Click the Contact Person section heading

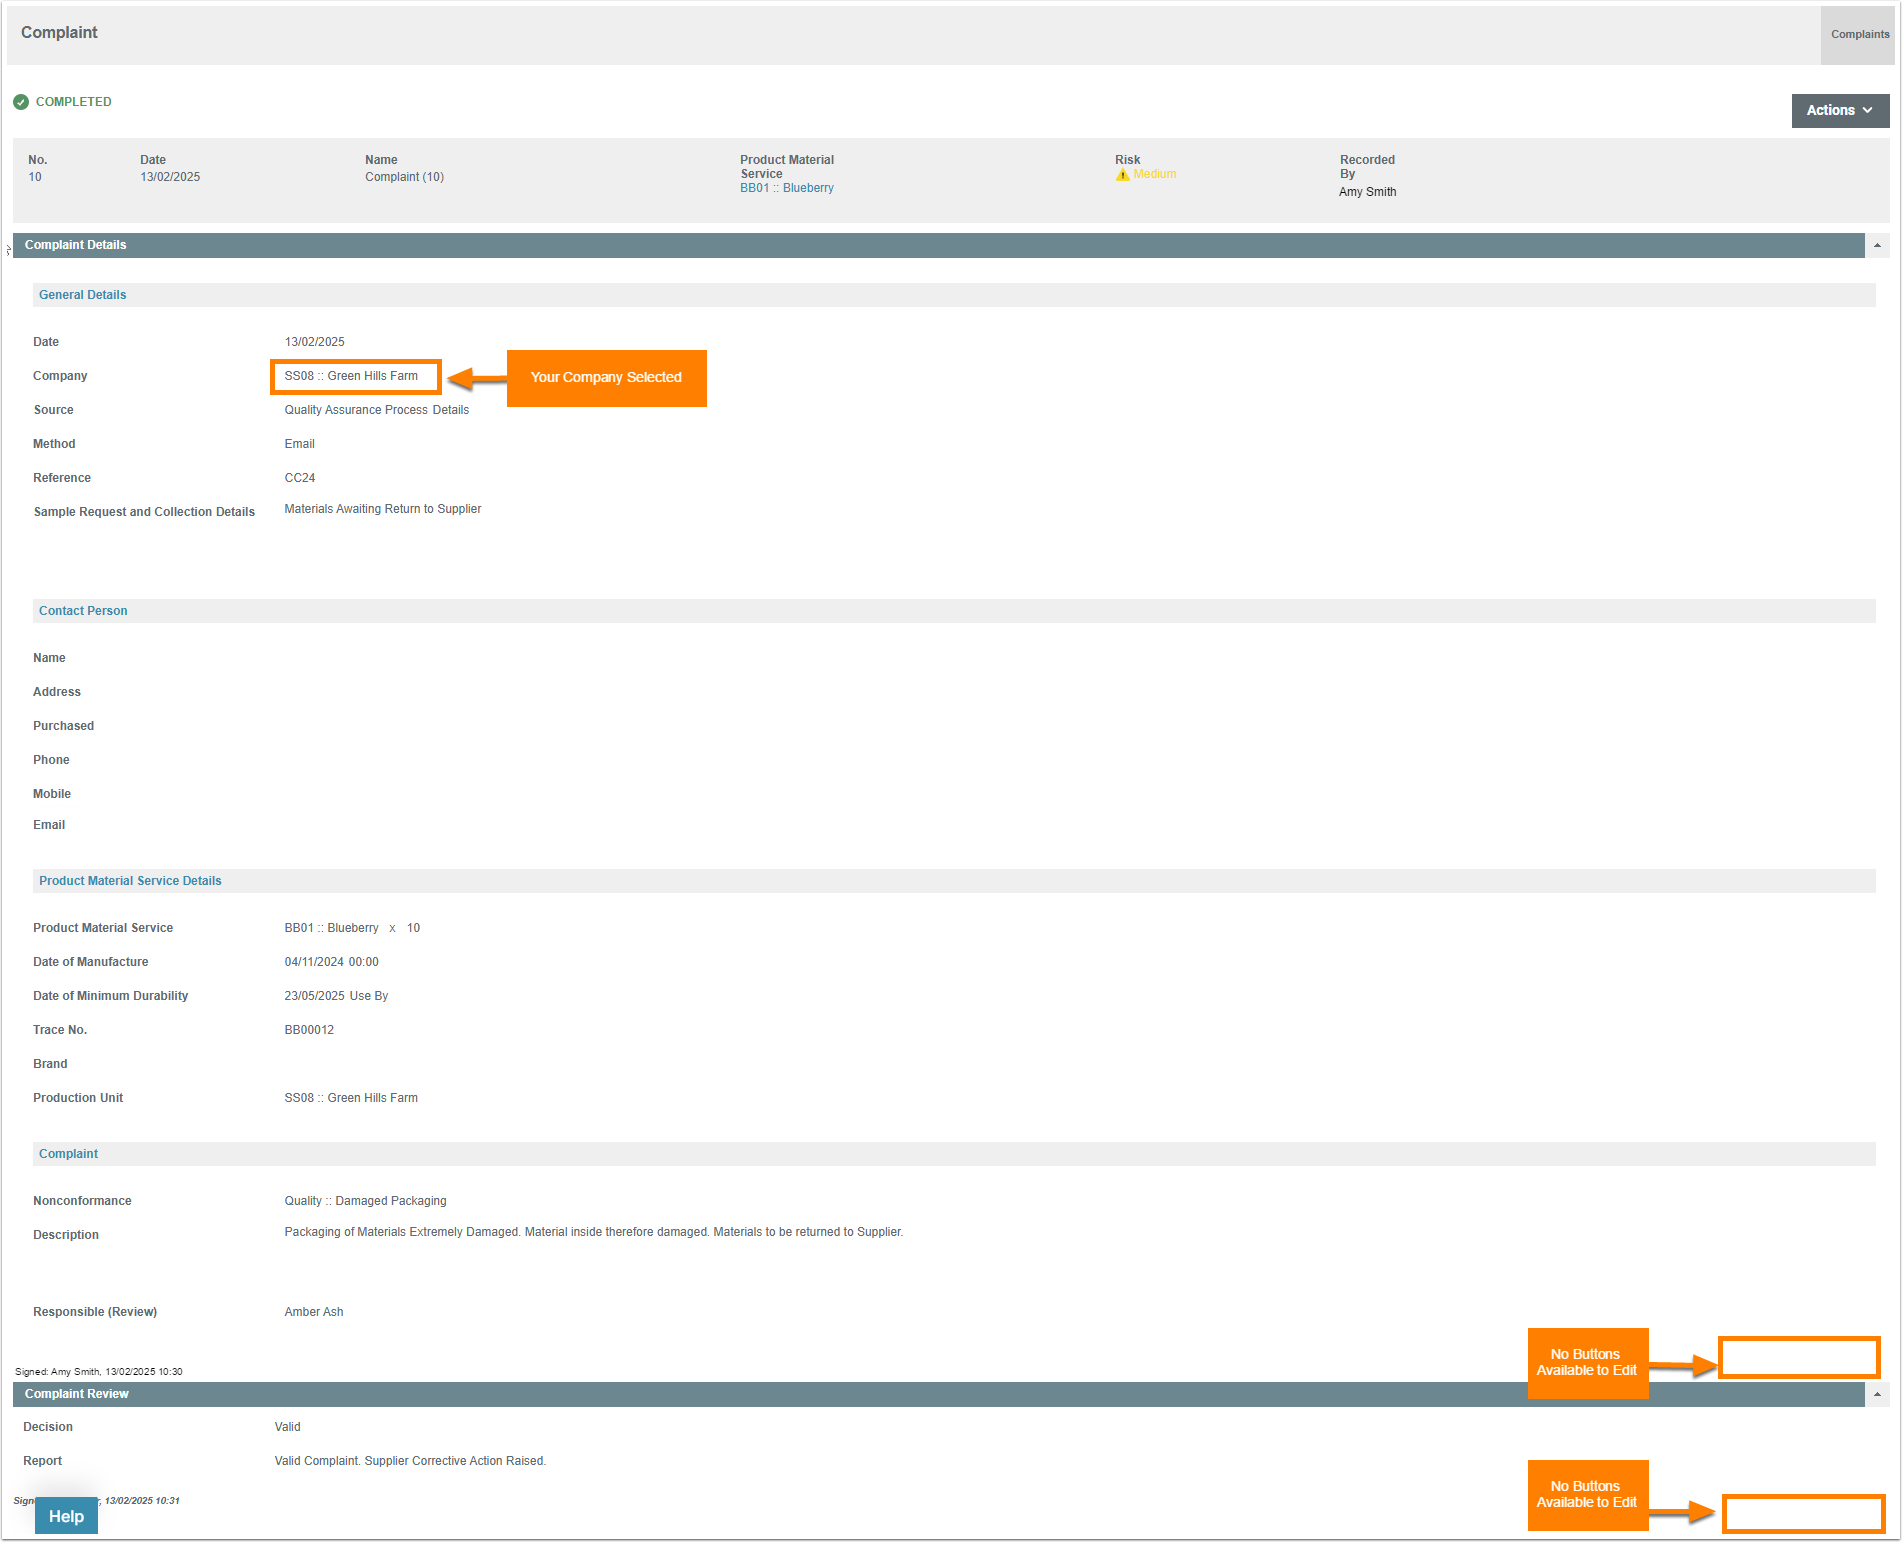(x=83, y=611)
